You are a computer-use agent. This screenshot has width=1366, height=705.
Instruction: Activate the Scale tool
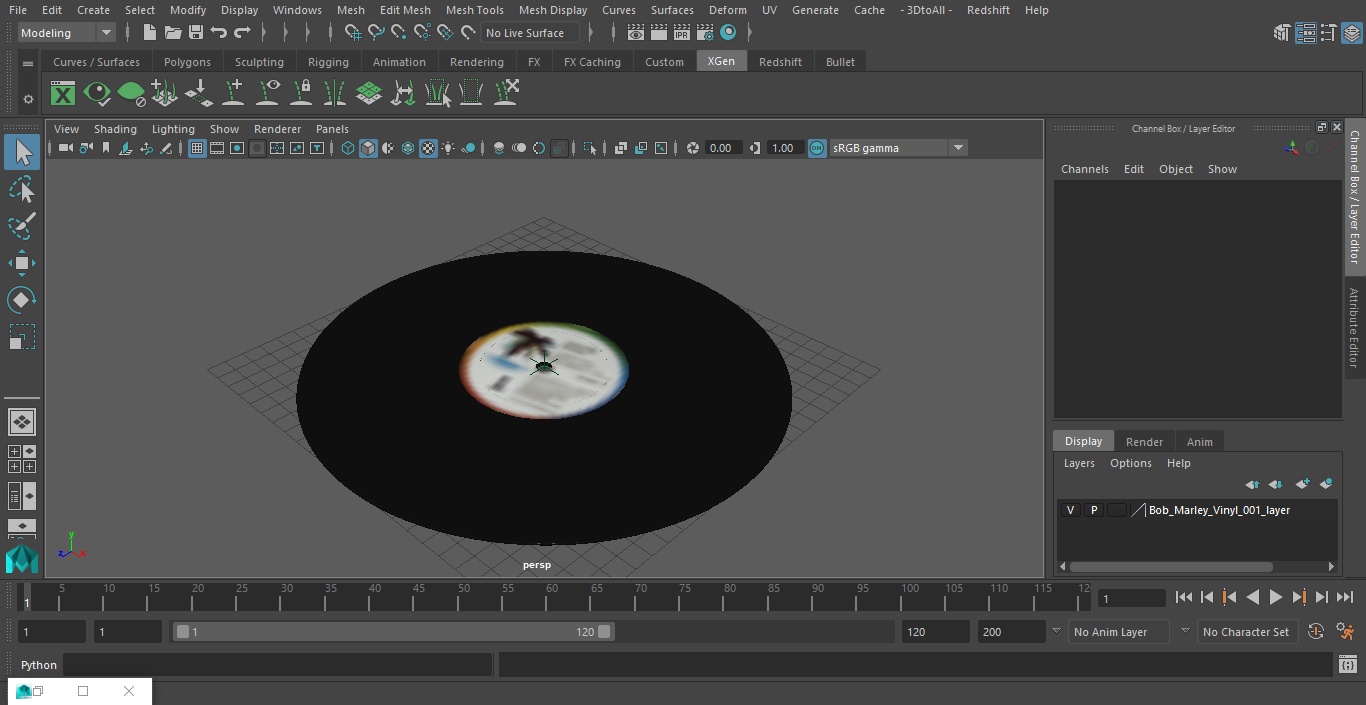(x=22, y=337)
